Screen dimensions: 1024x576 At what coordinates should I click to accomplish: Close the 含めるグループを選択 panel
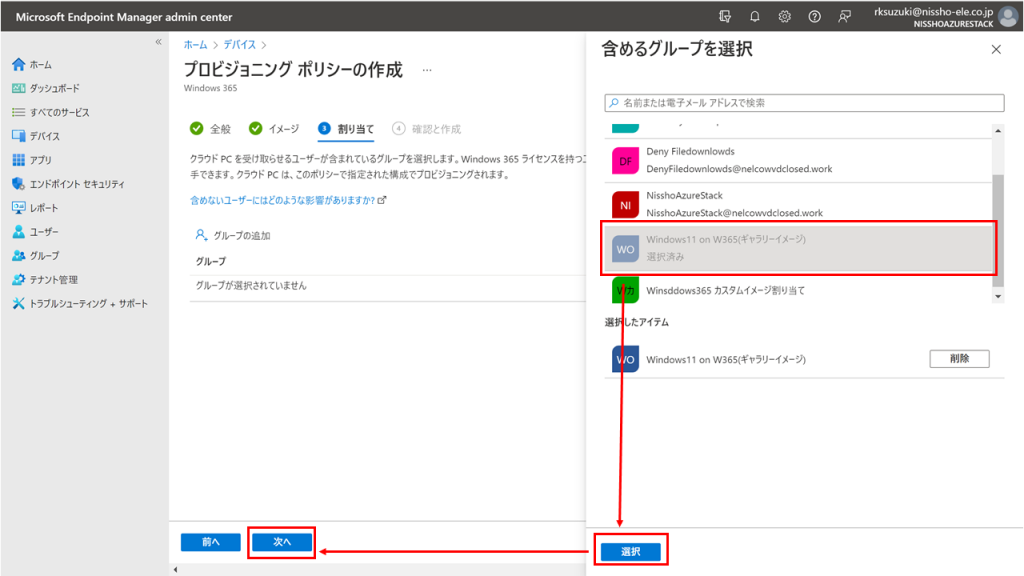[996, 49]
